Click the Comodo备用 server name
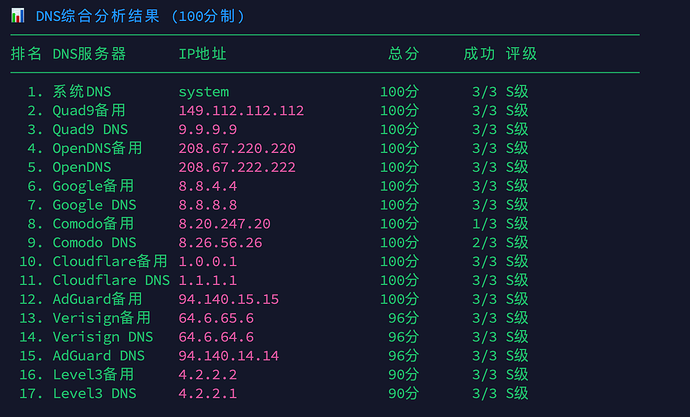 (x=93, y=223)
